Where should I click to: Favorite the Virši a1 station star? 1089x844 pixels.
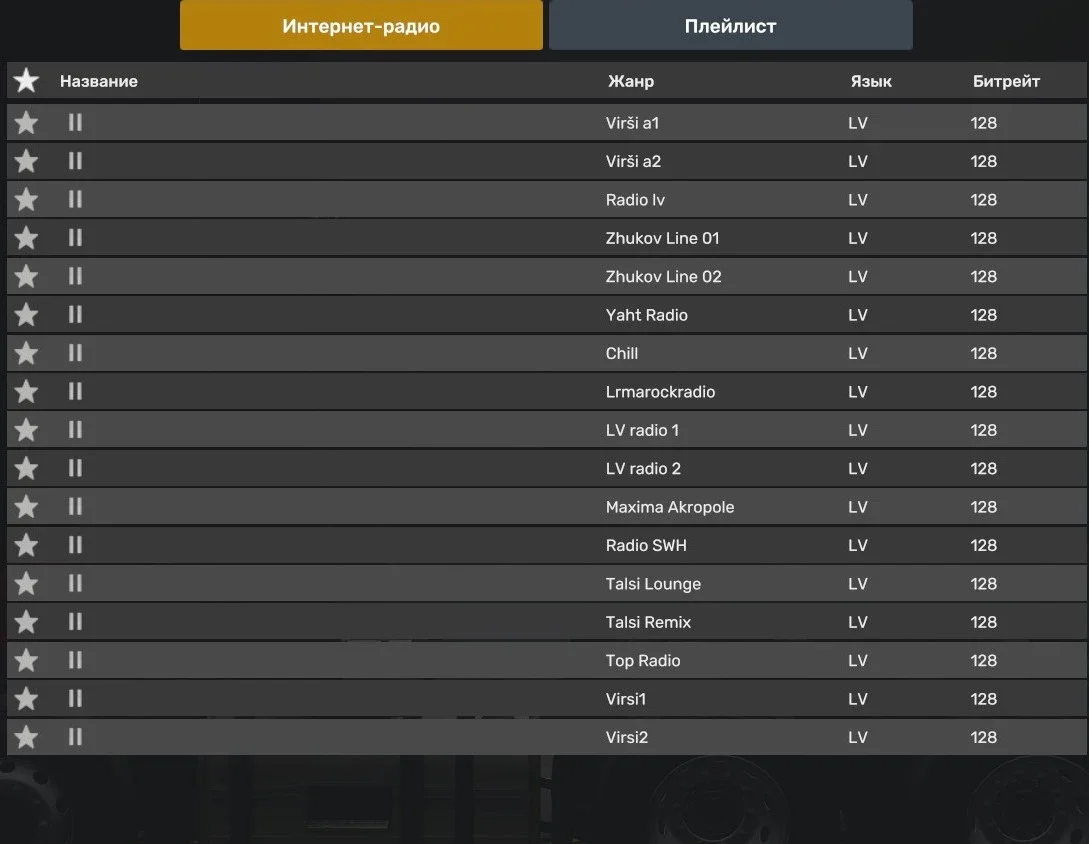click(26, 123)
